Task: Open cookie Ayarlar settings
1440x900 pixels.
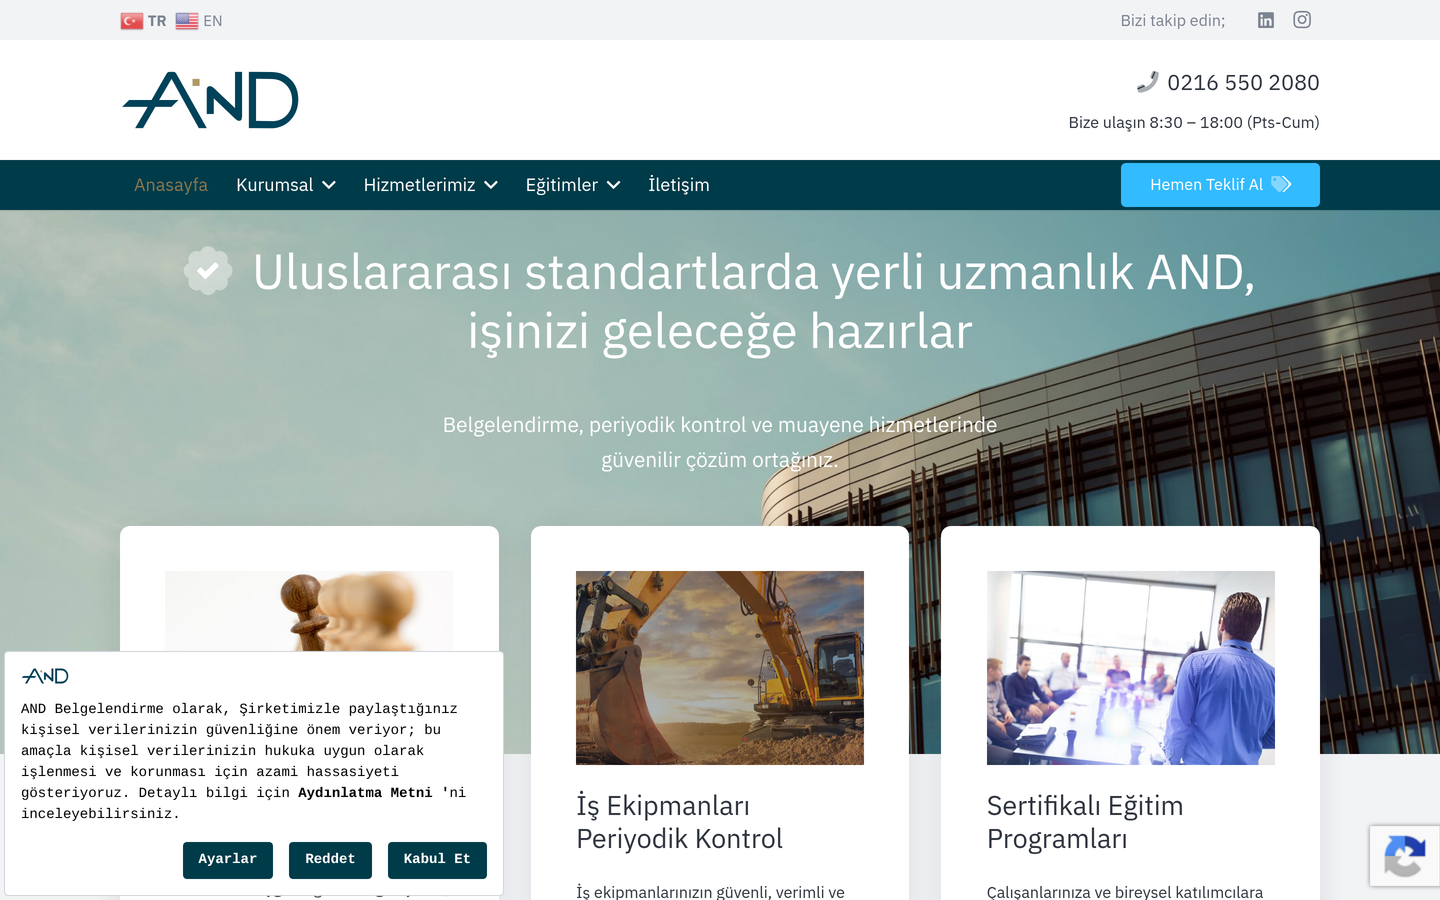Action: (228, 860)
